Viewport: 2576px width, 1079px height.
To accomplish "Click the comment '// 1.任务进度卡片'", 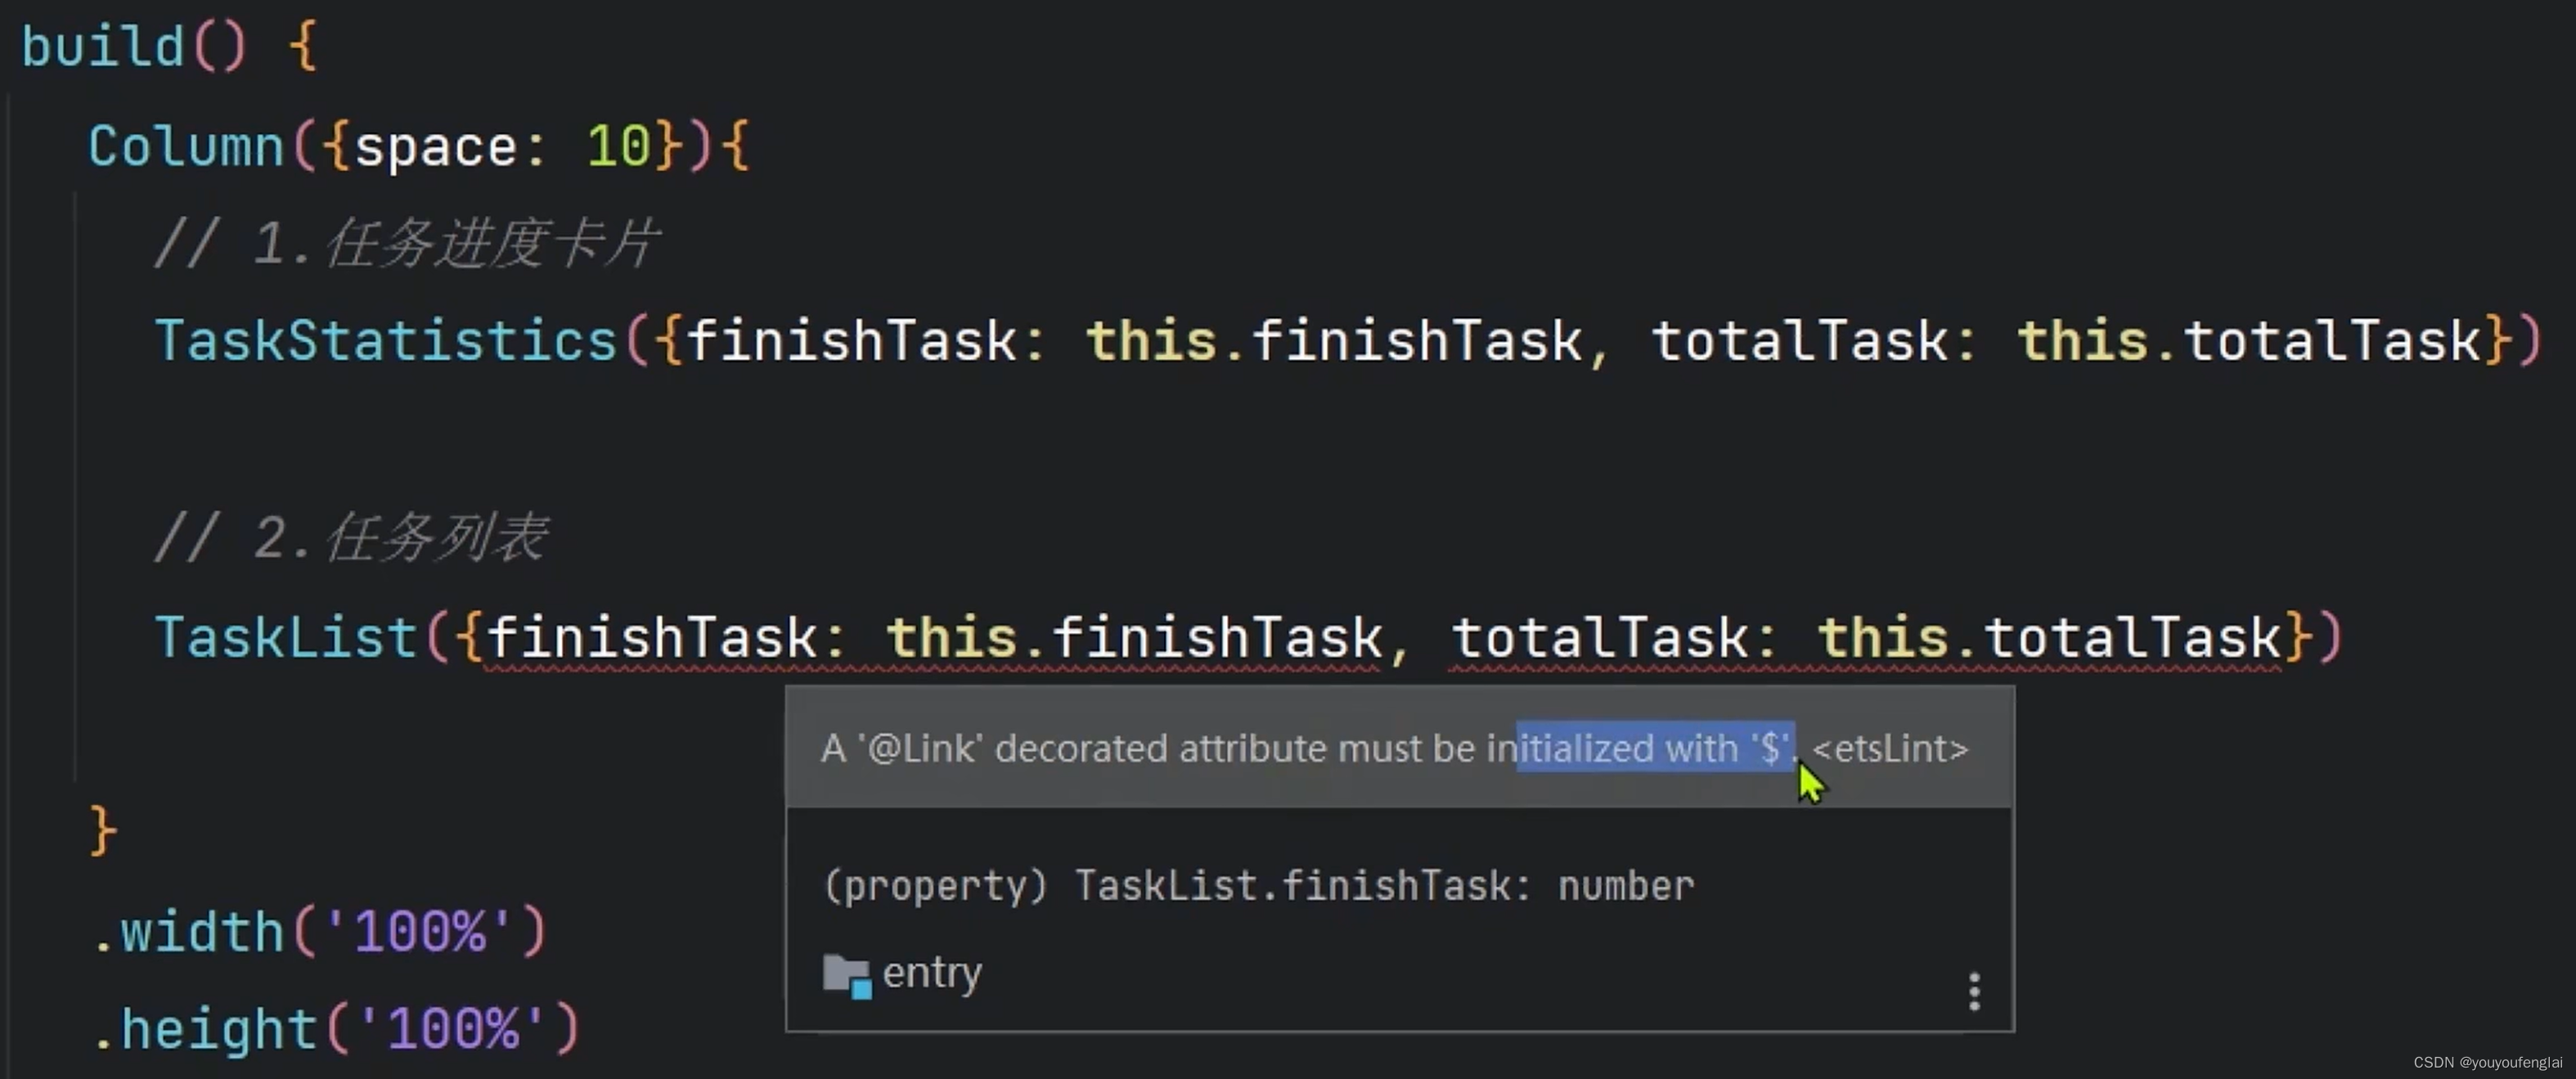I will (x=407, y=243).
